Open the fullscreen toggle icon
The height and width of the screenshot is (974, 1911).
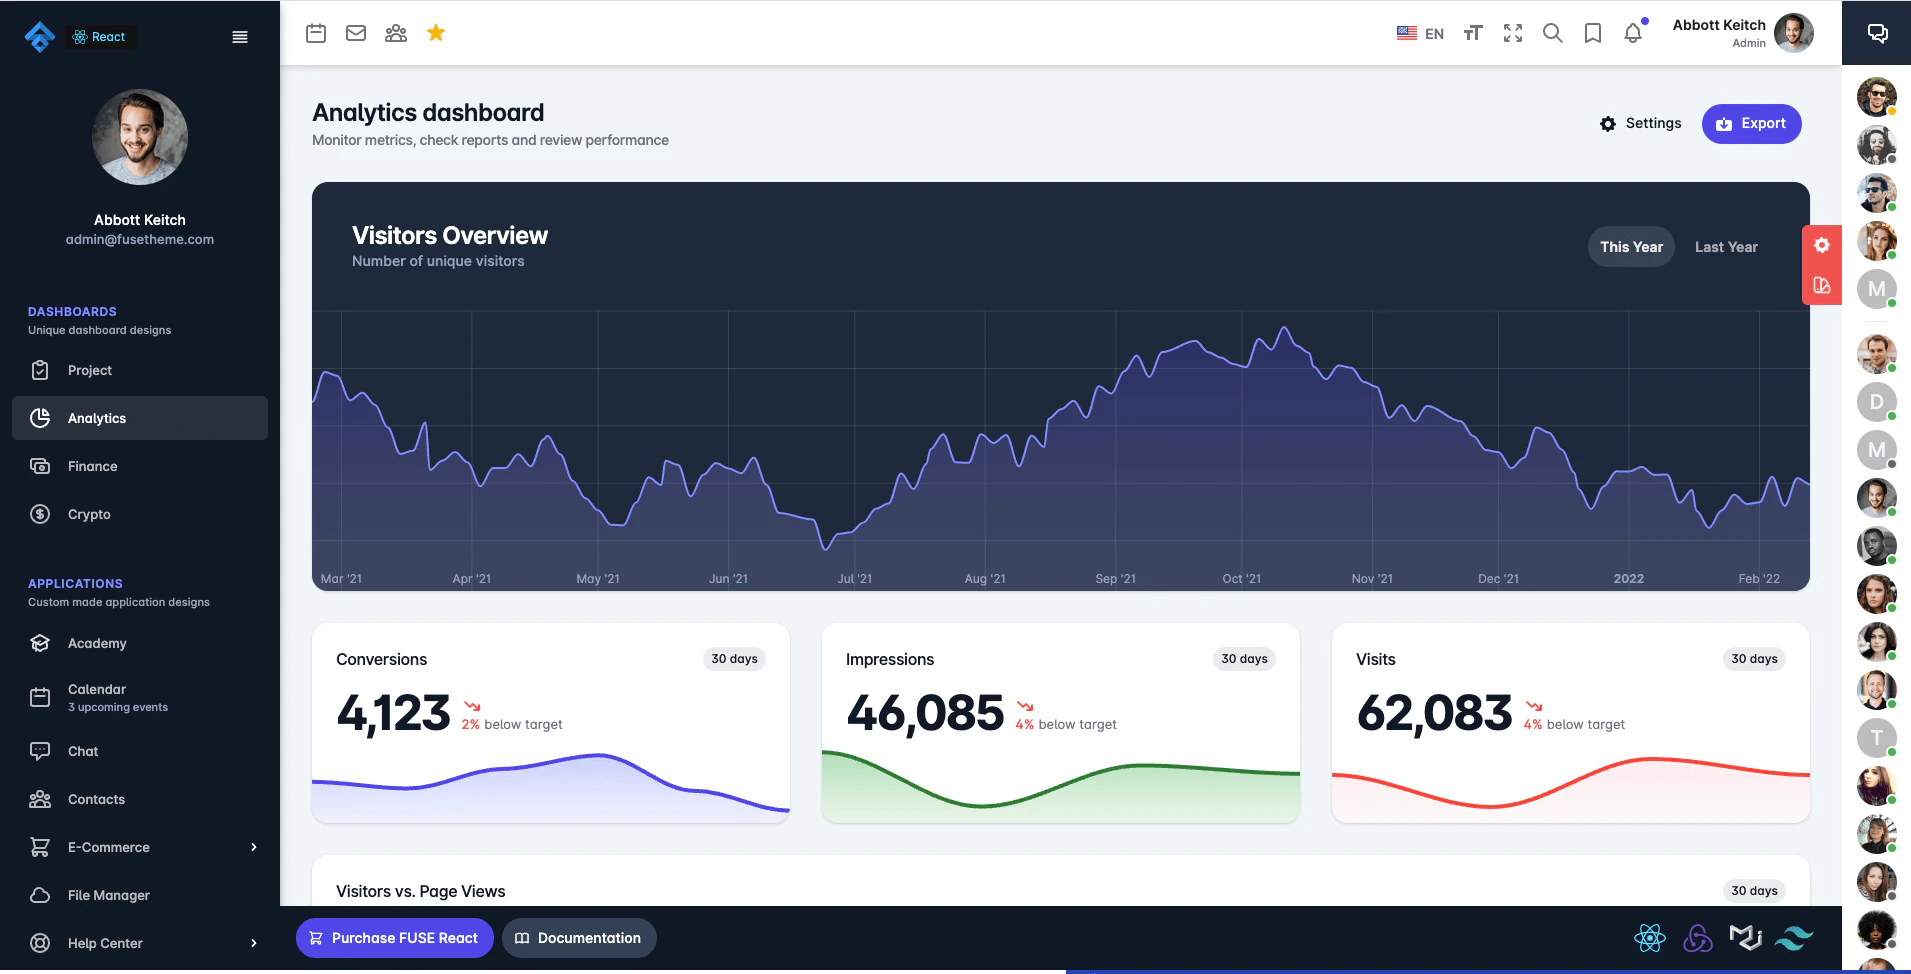coord(1513,32)
